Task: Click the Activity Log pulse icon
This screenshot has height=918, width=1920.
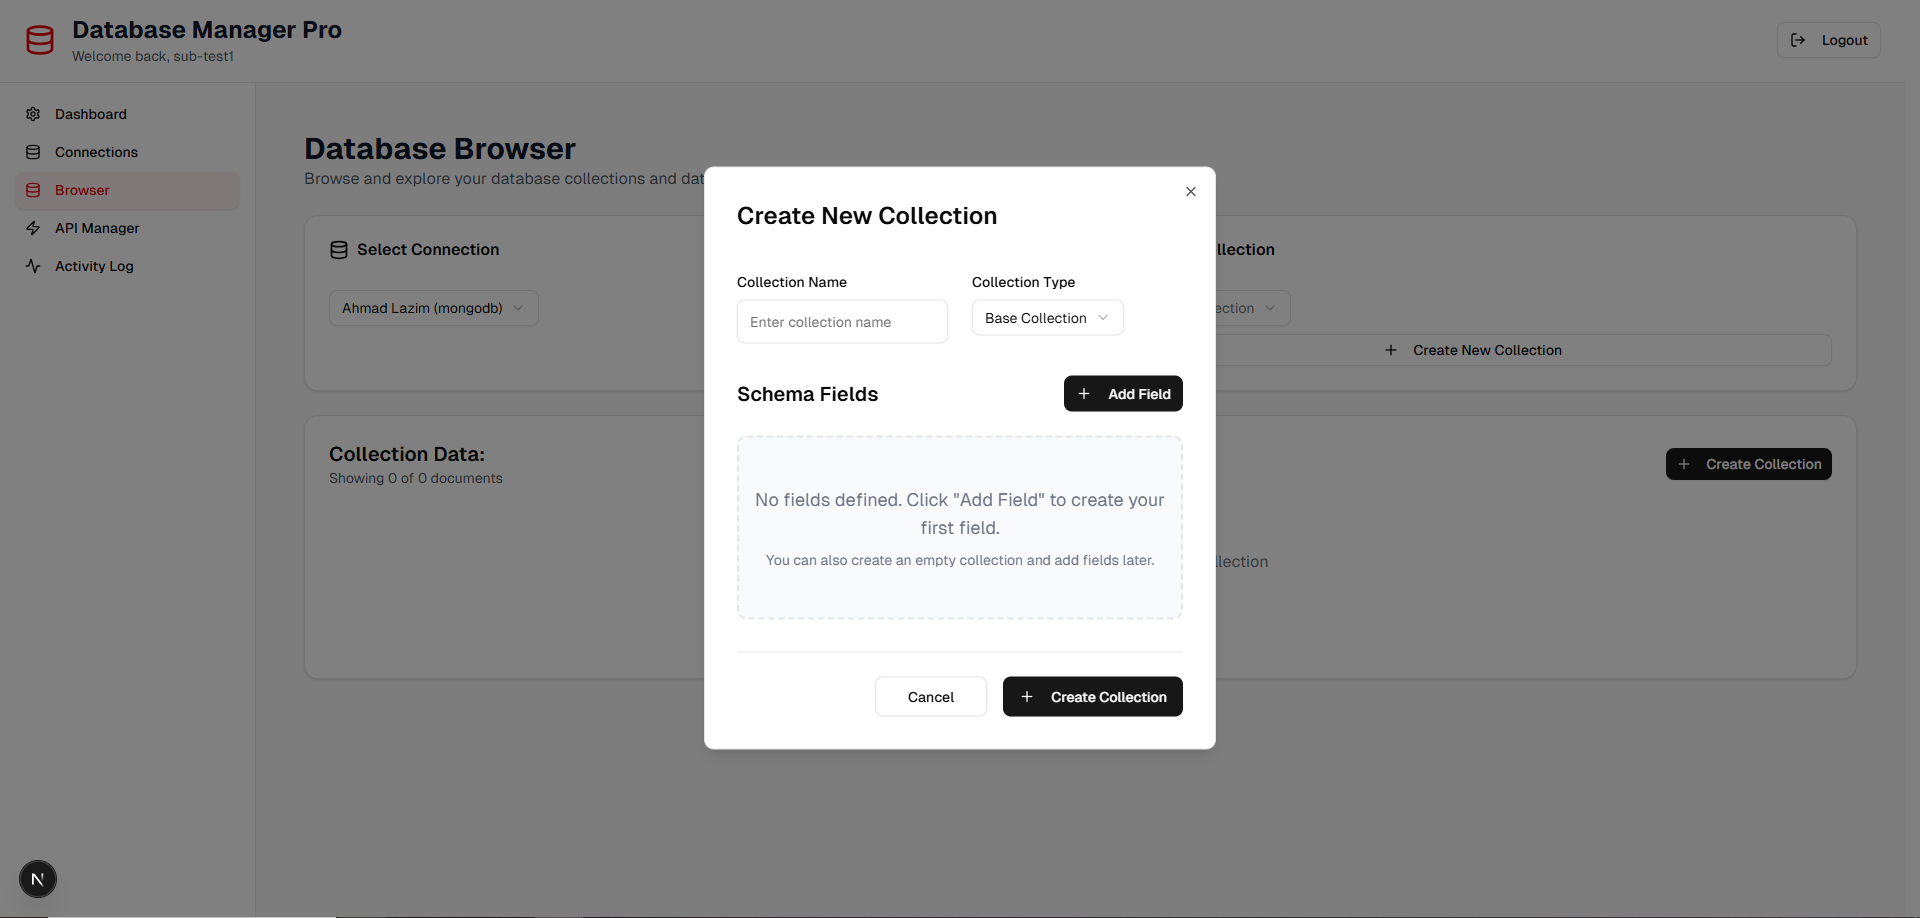Action: [x=33, y=266]
